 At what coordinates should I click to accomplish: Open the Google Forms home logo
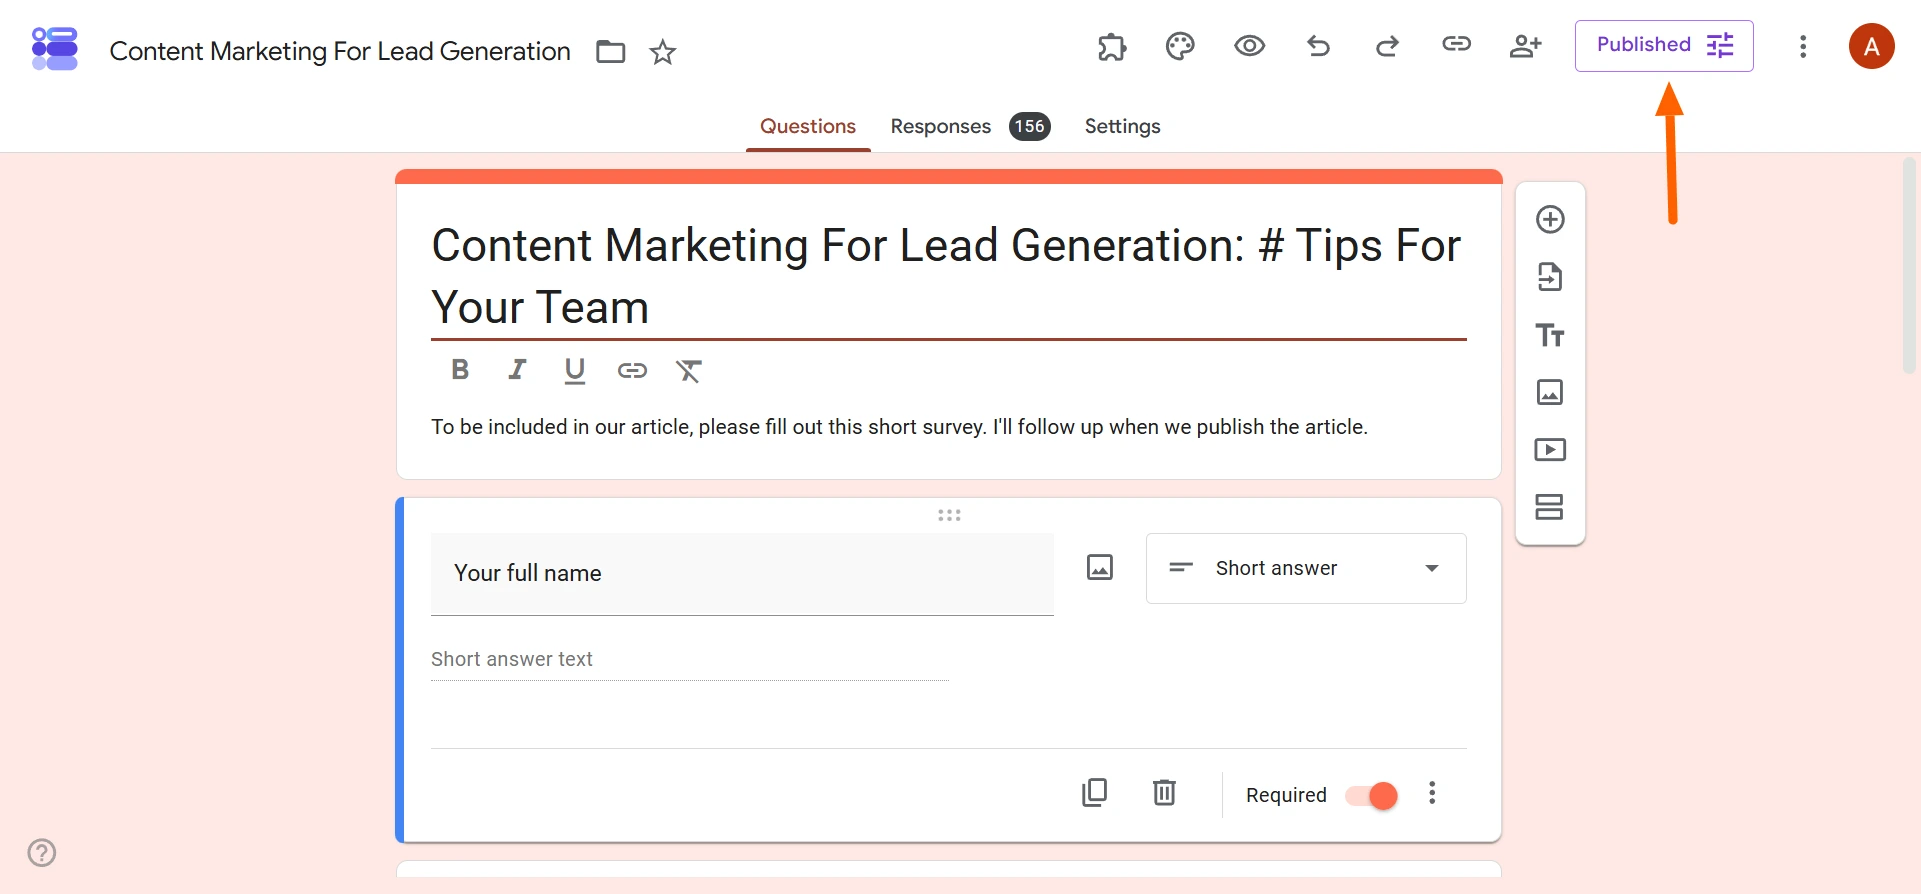(x=55, y=49)
